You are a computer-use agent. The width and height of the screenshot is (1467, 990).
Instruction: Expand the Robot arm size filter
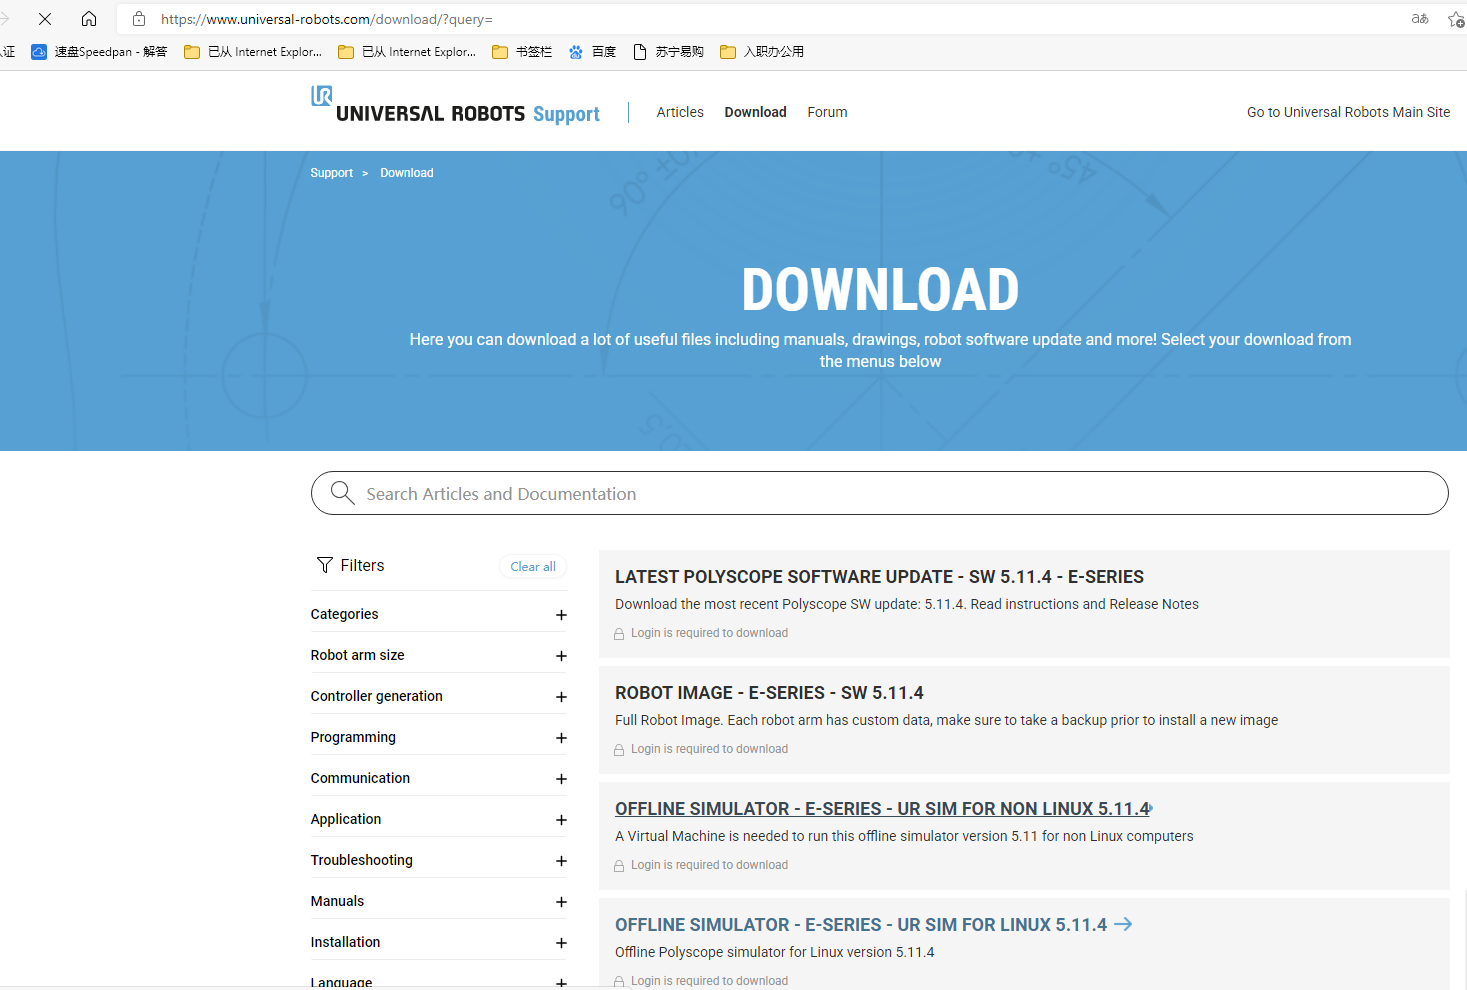coord(438,655)
